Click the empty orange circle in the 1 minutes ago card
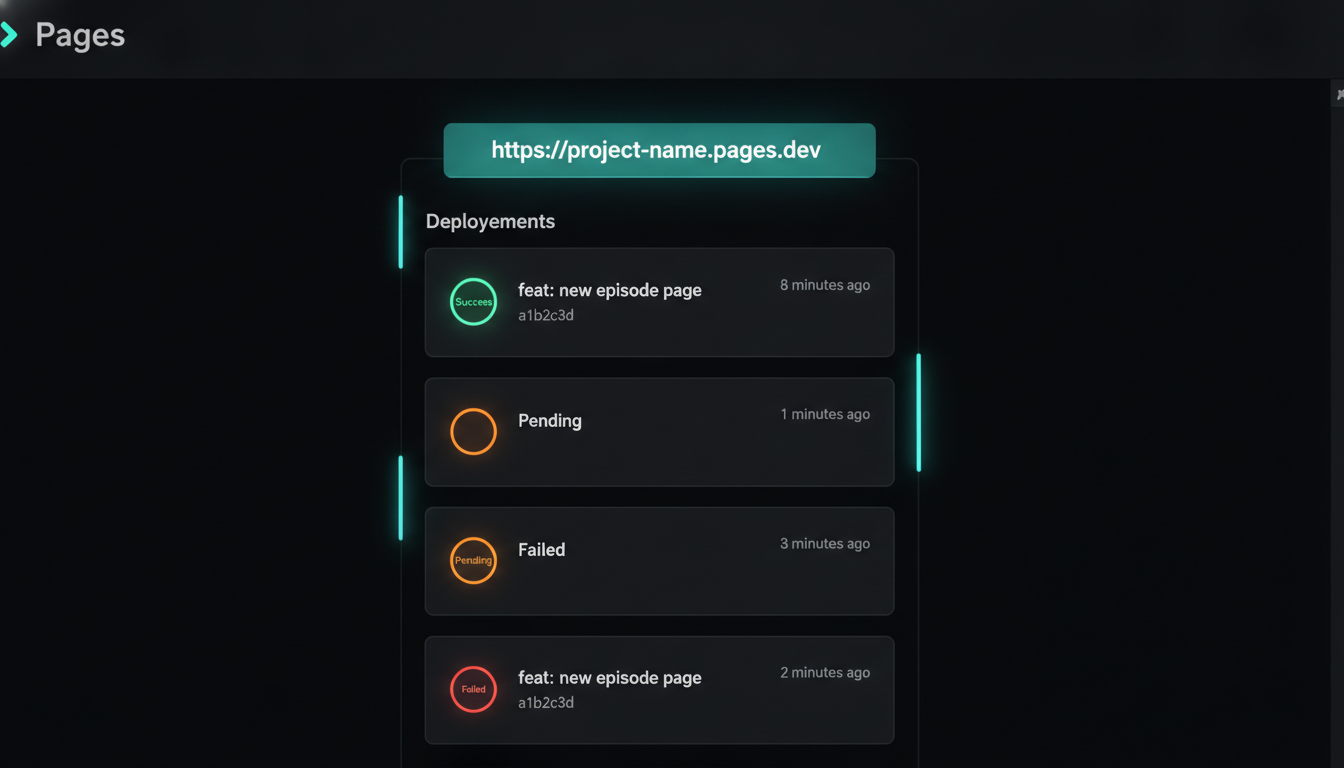 pos(474,431)
